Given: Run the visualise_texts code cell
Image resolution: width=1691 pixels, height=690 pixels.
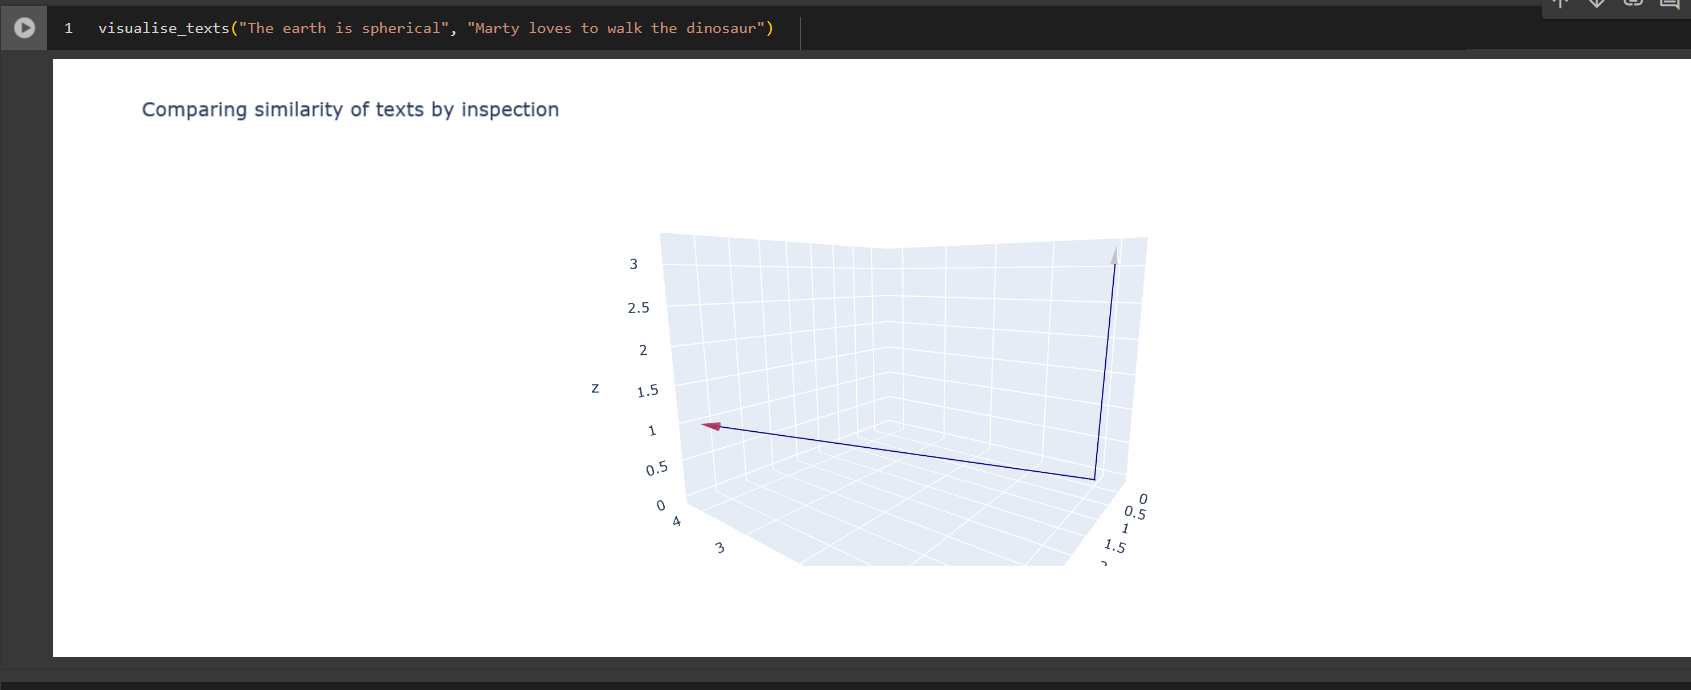Looking at the screenshot, I should point(24,28).
